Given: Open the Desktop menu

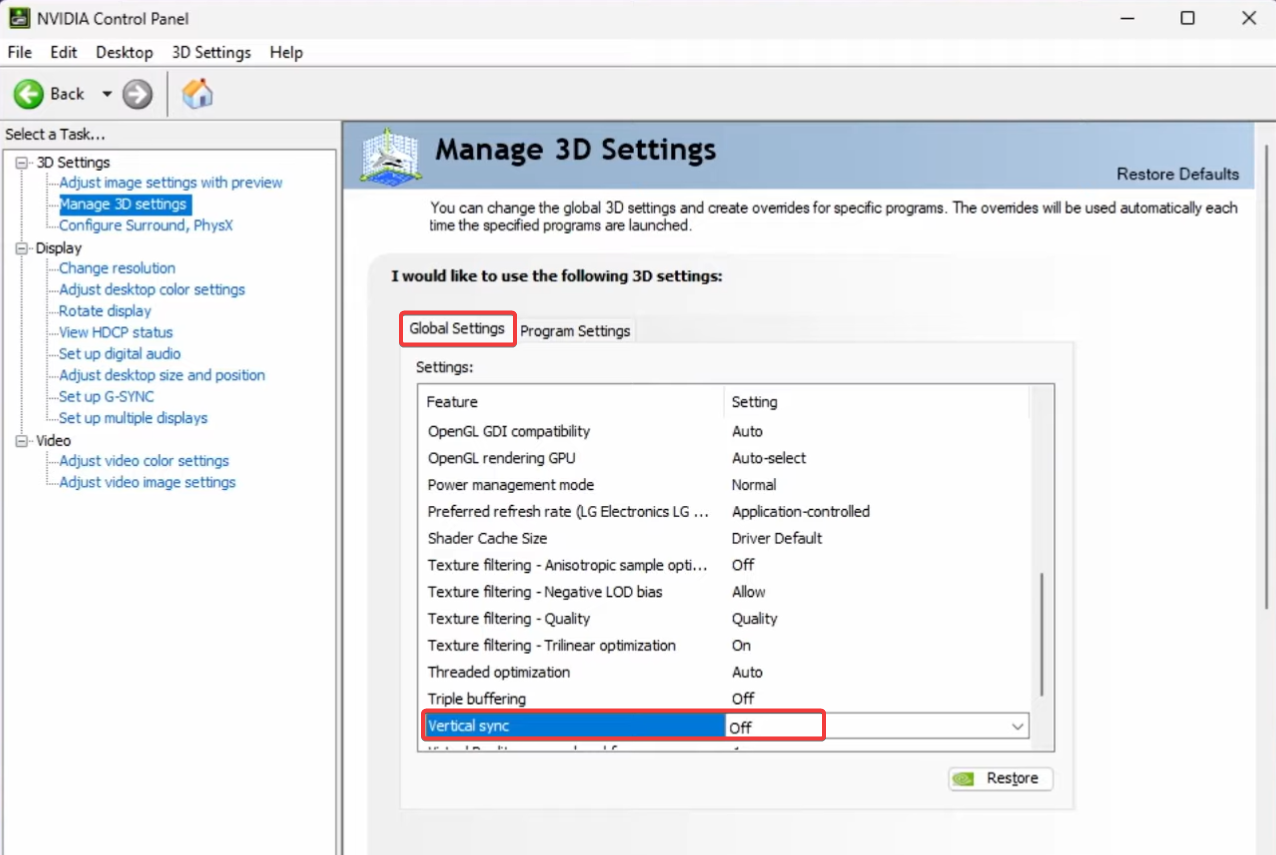Looking at the screenshot, I should [124, 52].
